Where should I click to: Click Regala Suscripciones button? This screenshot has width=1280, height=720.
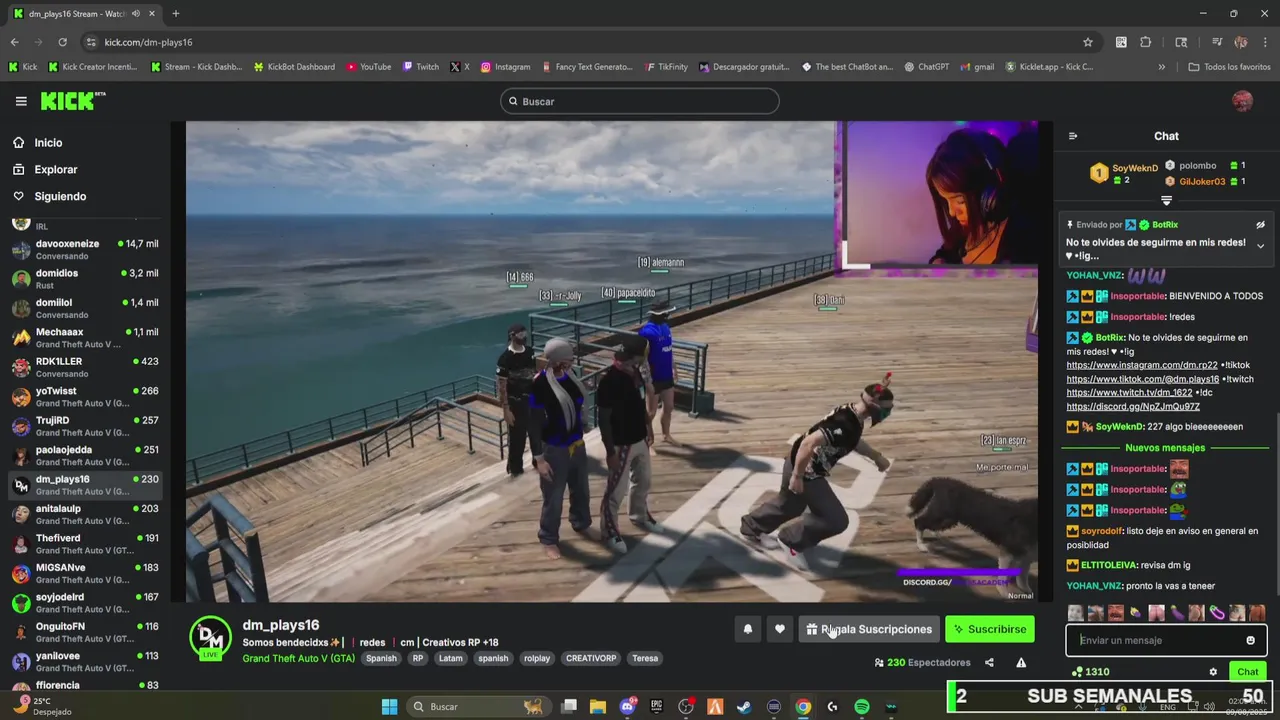[x=869, y=629]
